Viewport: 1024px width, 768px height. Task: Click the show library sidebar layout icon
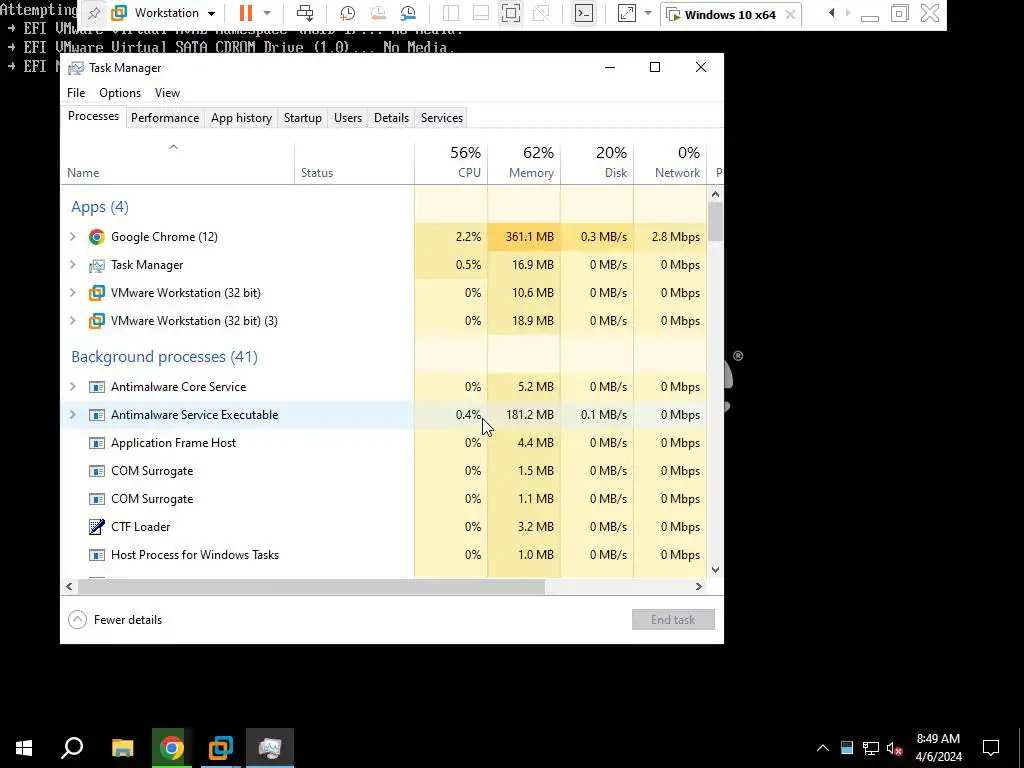click(x=451, y=13)
